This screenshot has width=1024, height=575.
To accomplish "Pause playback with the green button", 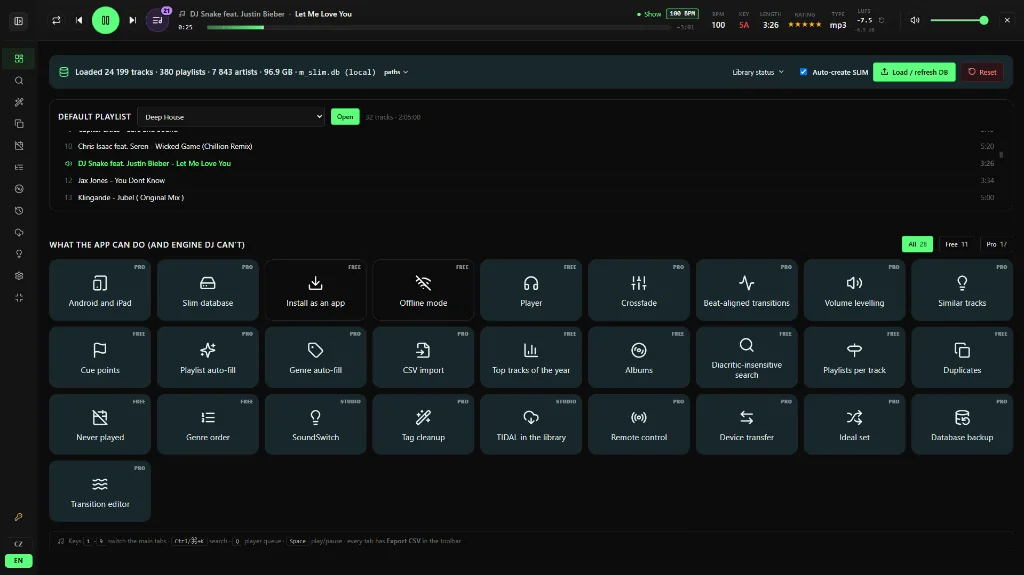I will point(105,20).
